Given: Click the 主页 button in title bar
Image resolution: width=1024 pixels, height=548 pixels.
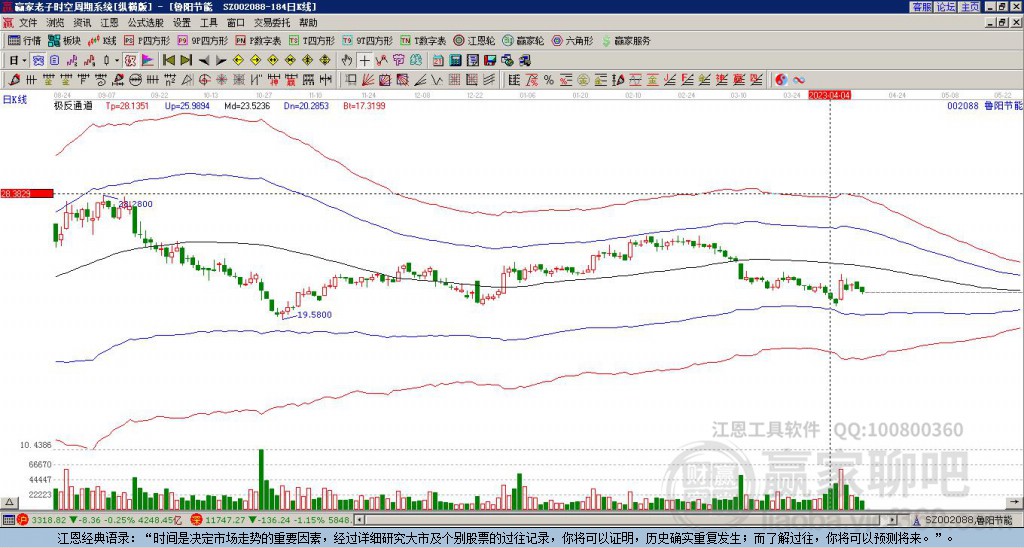Looking at the screenshot, I should [970, 7].
